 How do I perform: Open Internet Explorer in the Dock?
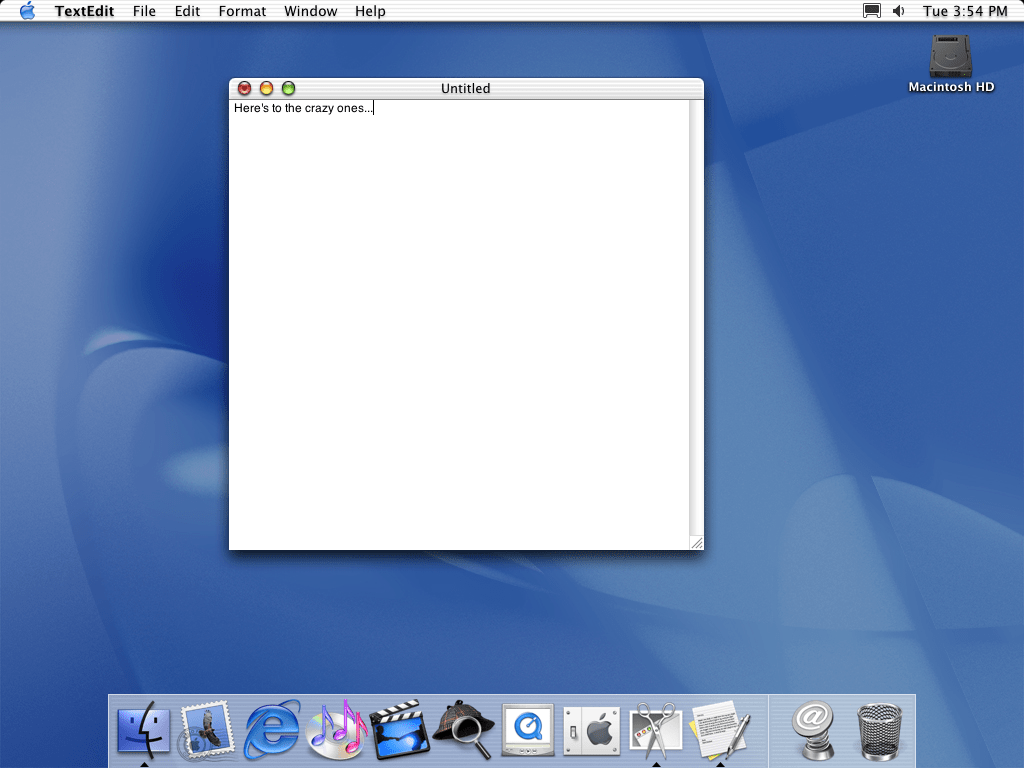[272, 729]
